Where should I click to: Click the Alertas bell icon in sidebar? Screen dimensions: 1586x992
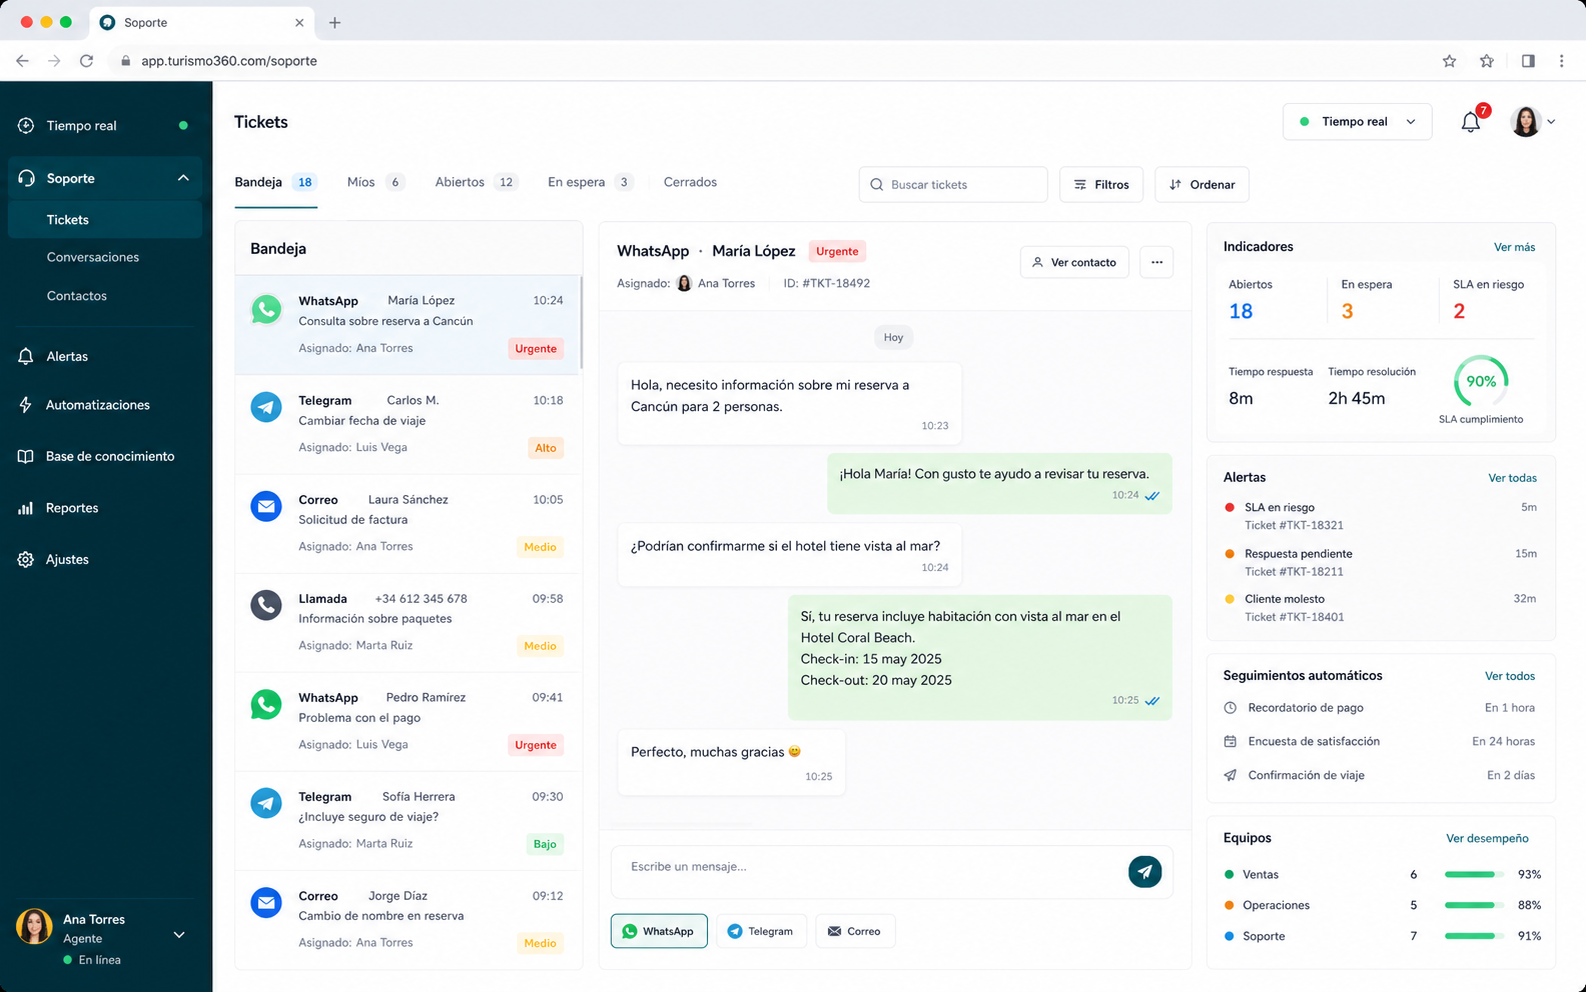(x=26, y=356)
